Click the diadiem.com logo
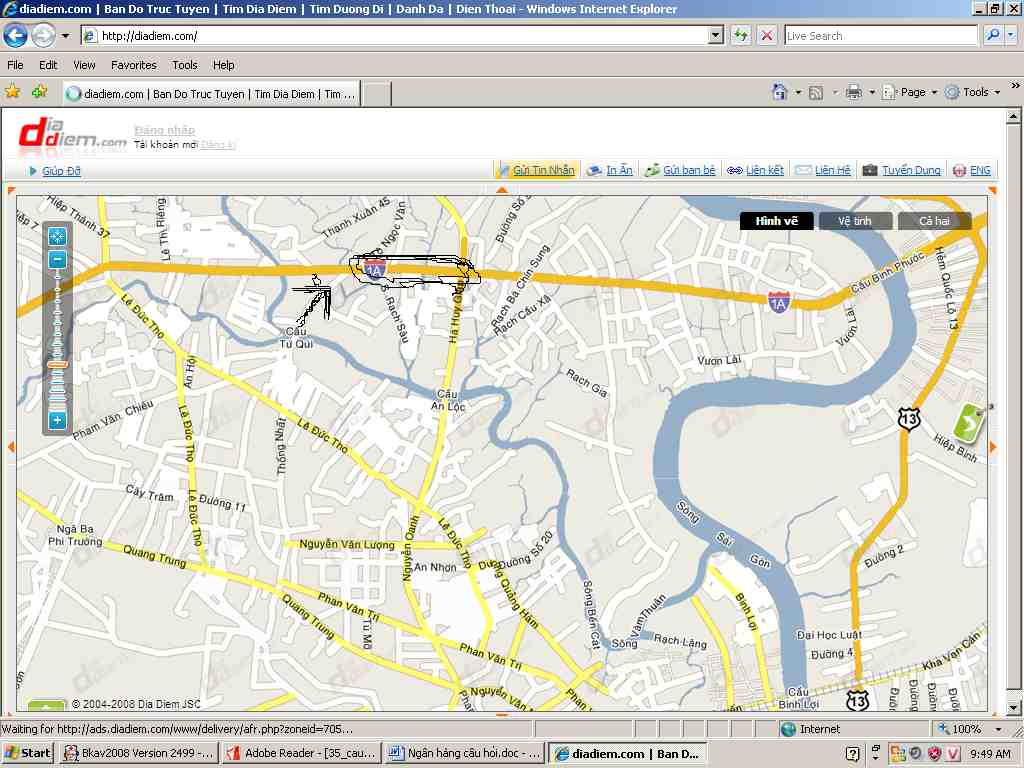The image size is (1024, 768). (72, 135)
